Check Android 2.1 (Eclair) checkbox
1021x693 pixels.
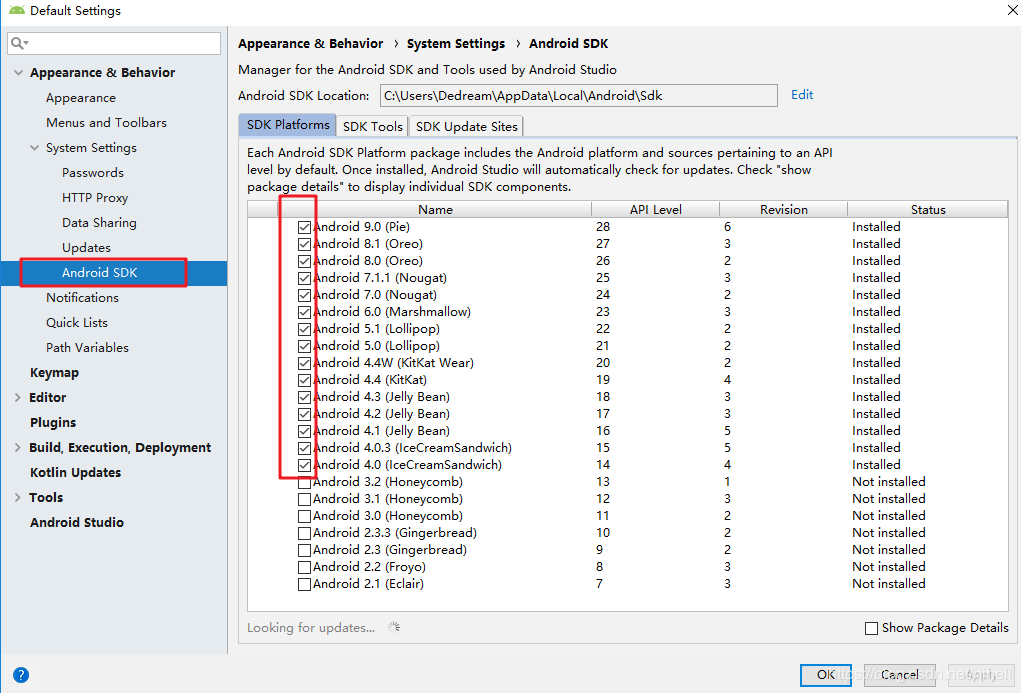click(304, 584)
